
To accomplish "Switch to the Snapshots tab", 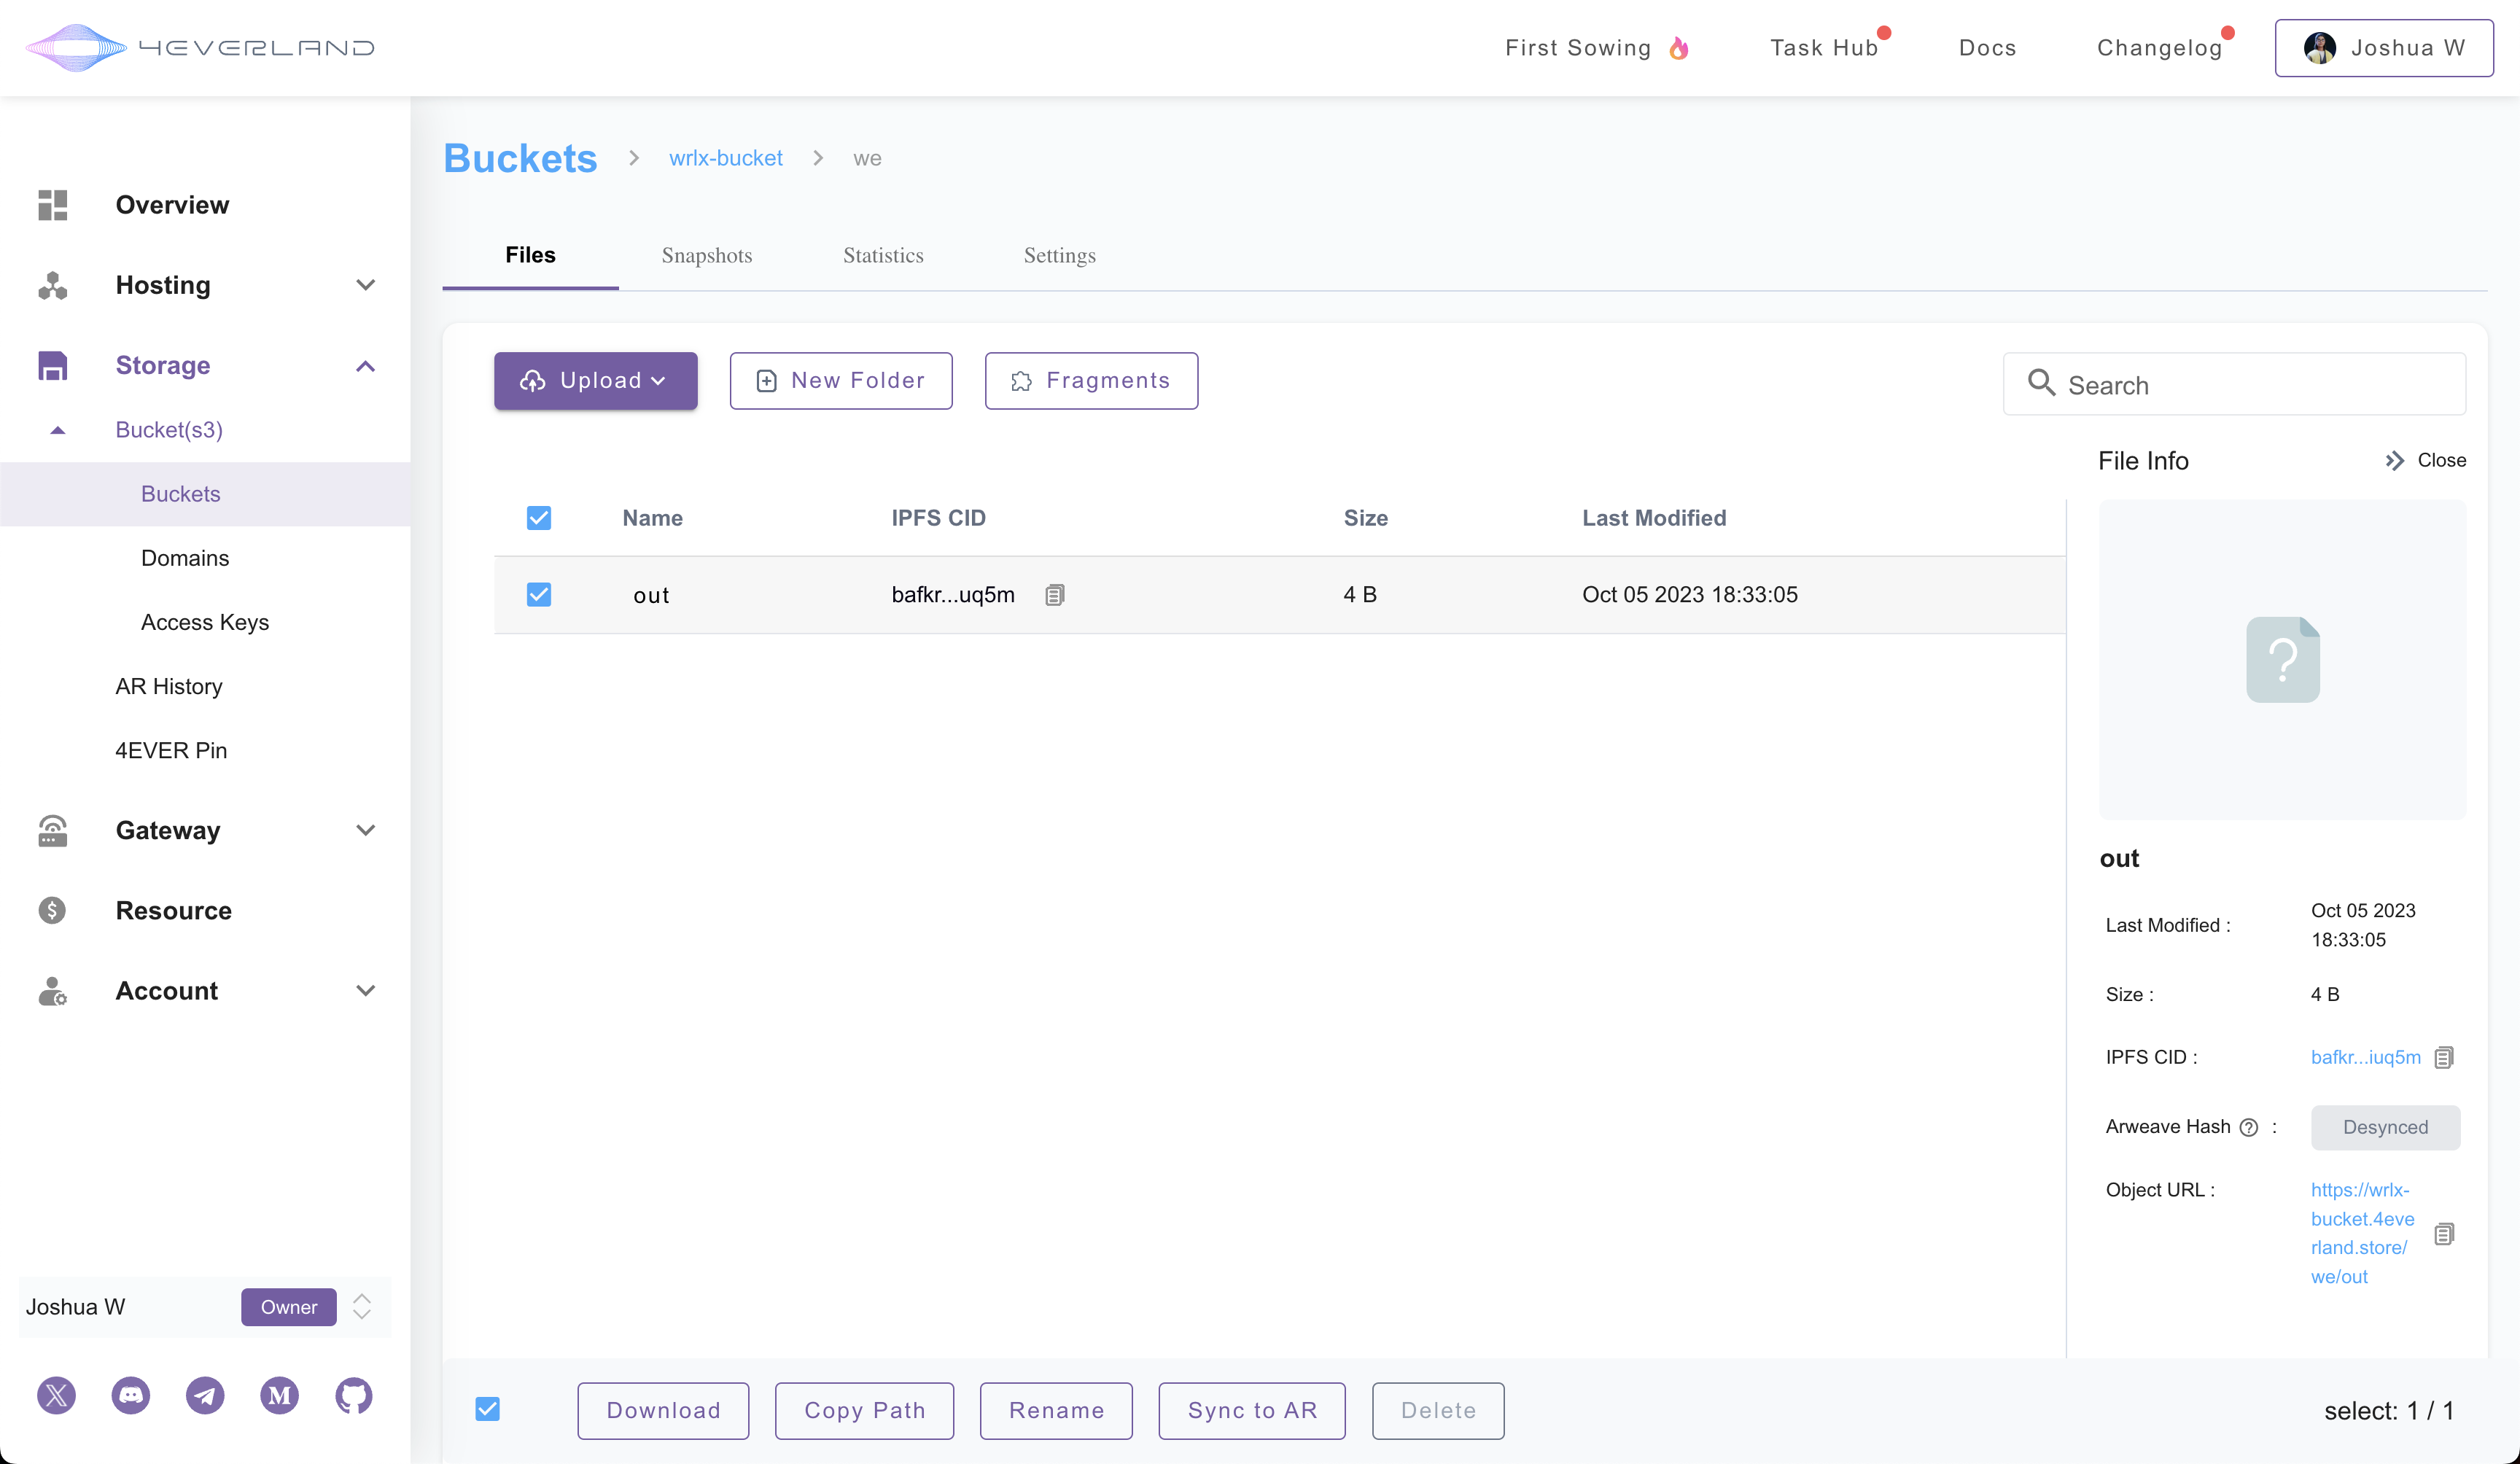I will [x=706, y=255].
